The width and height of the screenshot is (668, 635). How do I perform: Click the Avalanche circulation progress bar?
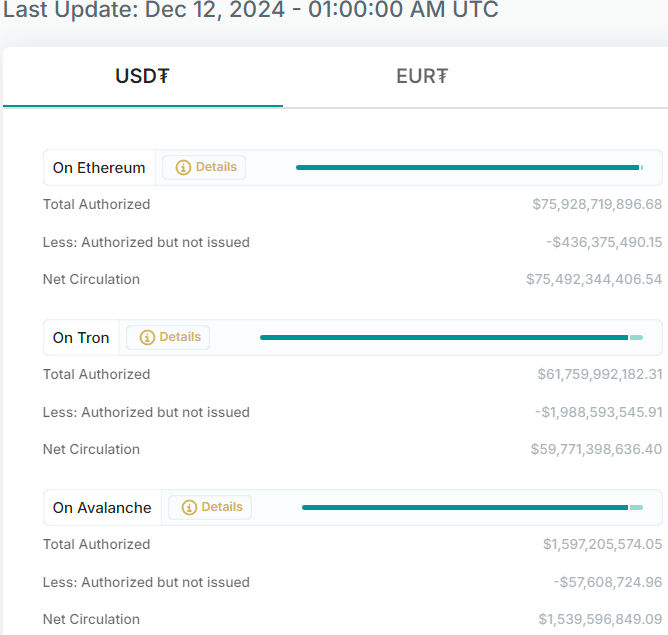[x=471, y=508]
